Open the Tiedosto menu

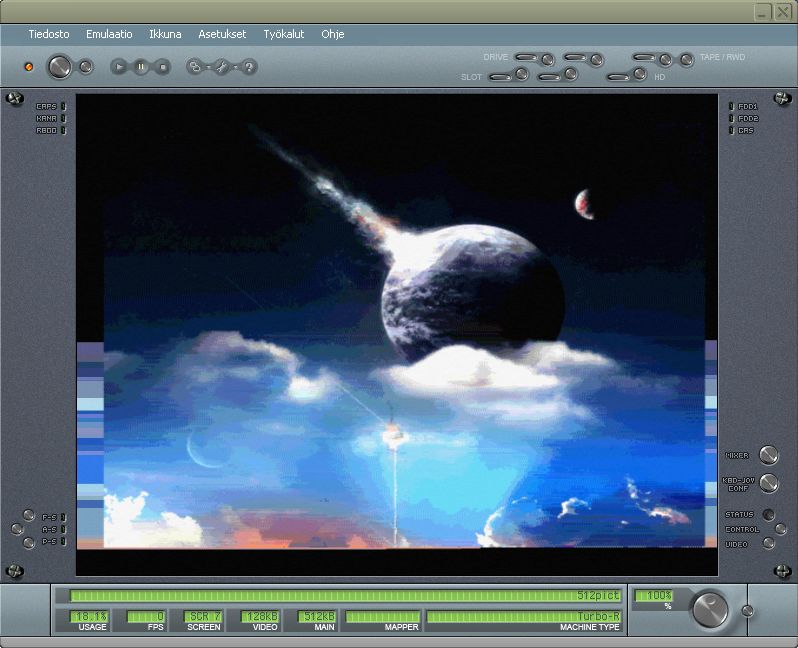[x=49, y=34]
